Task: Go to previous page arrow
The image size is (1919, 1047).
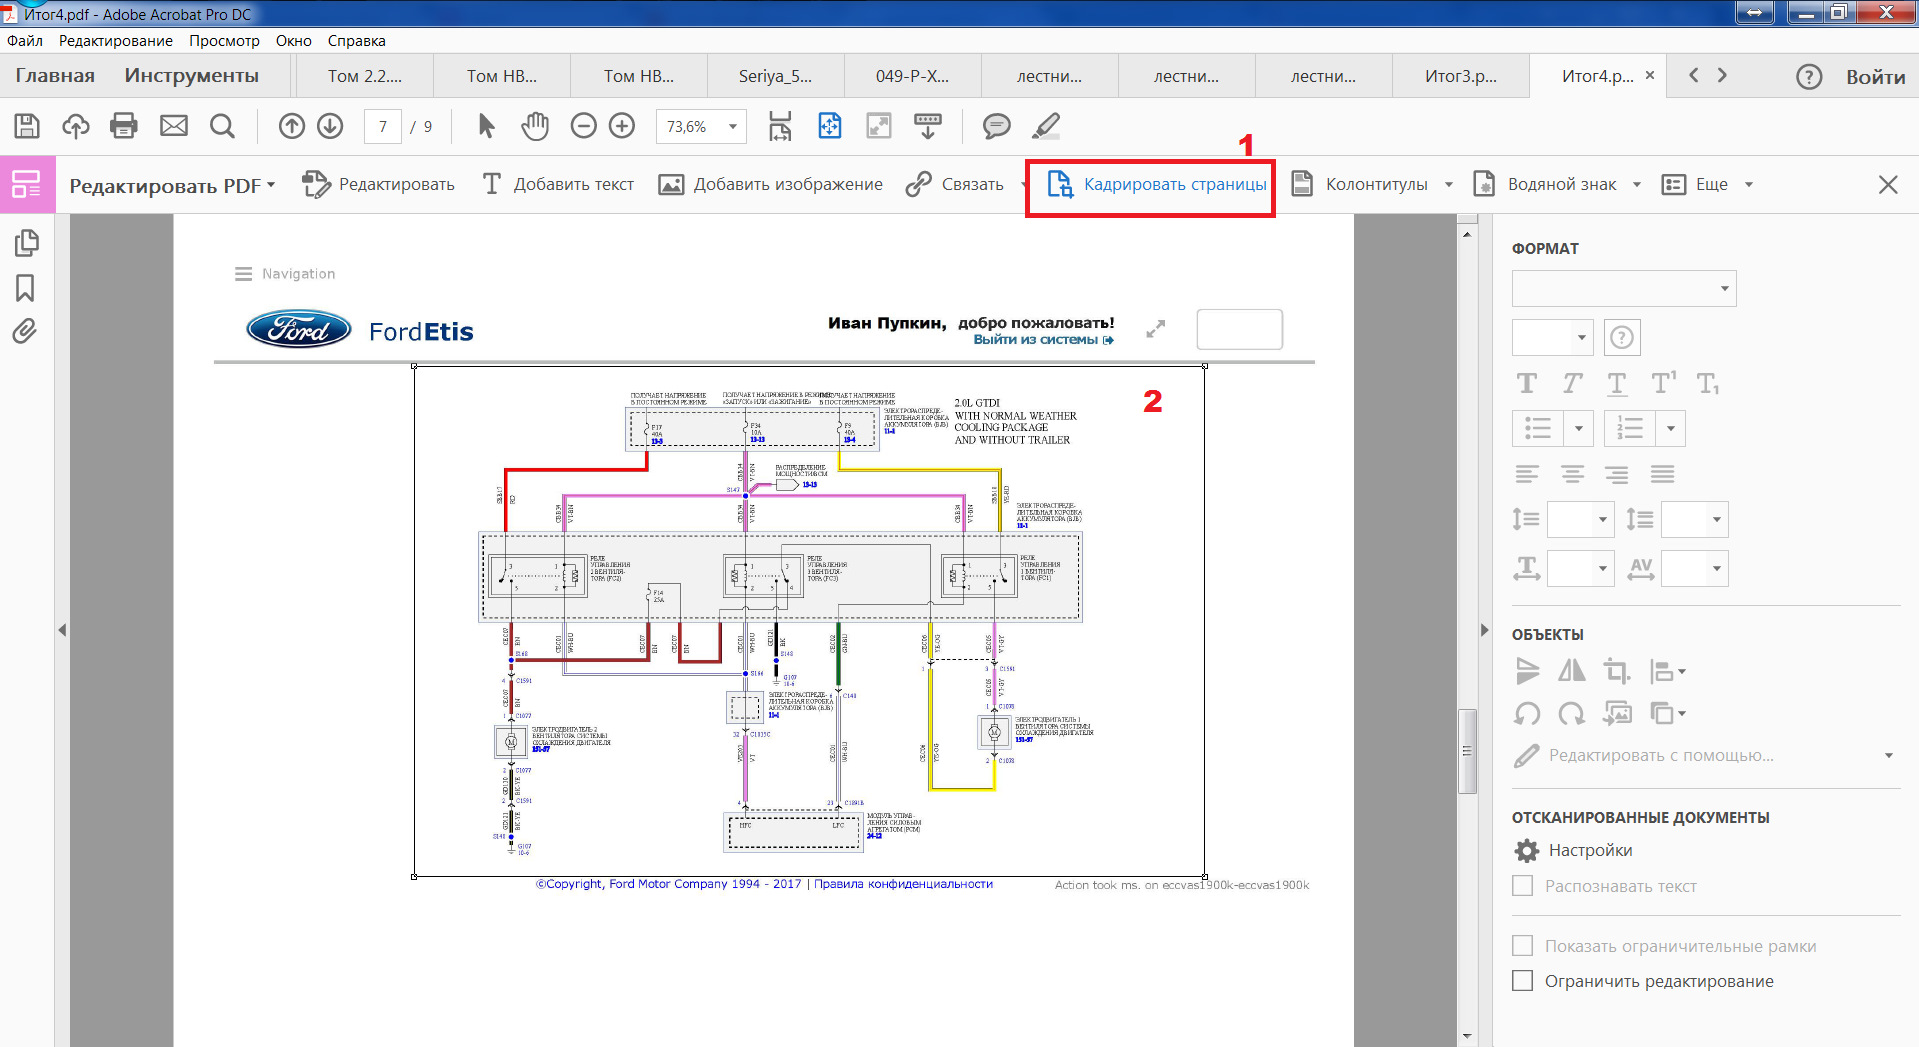Action: pos(292,126)
